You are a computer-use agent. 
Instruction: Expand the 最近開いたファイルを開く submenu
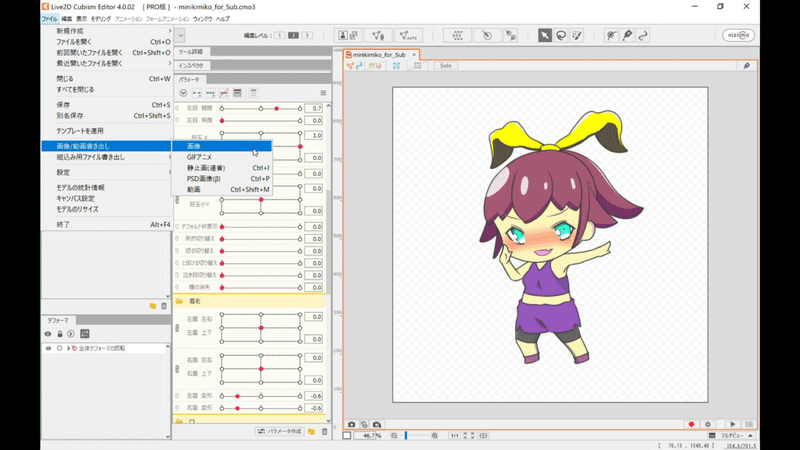[x=106, y=64]
